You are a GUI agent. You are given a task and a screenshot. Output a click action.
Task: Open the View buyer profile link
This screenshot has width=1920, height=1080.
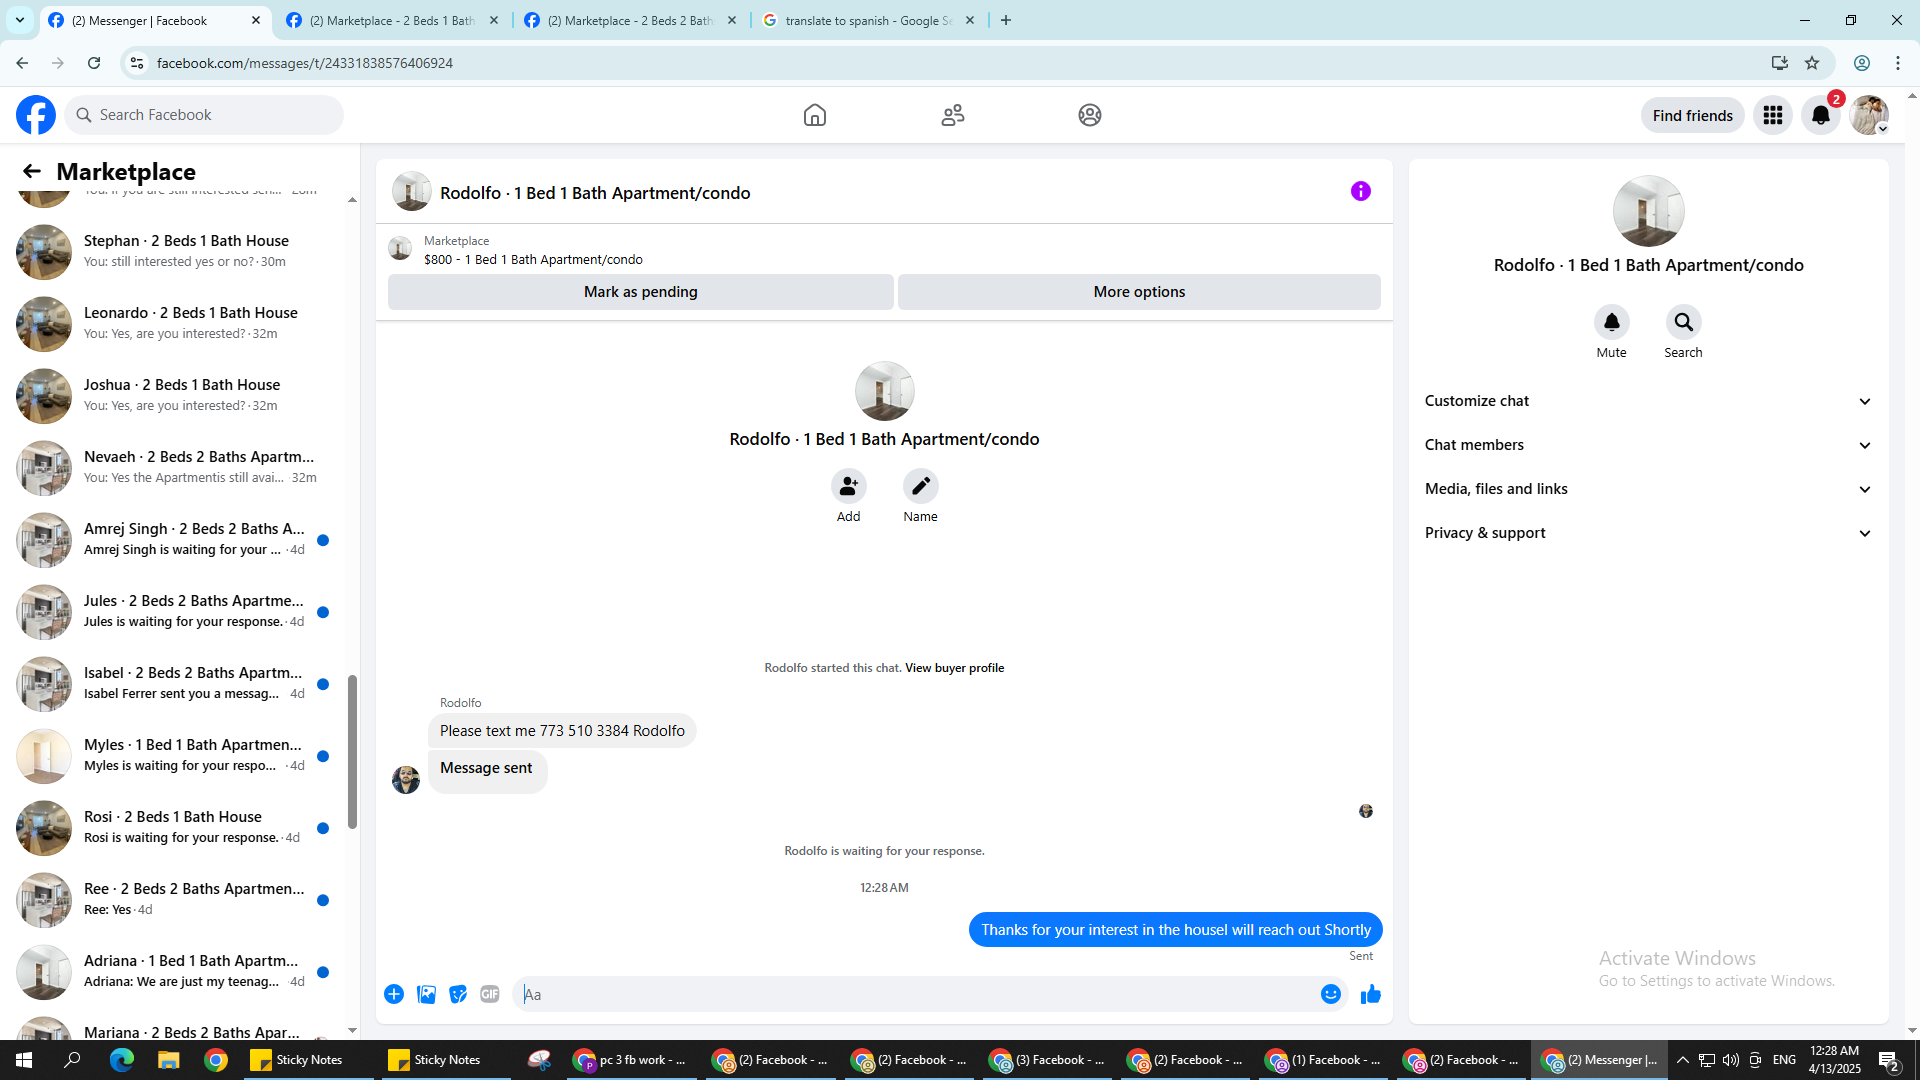(x=954, y=668)
